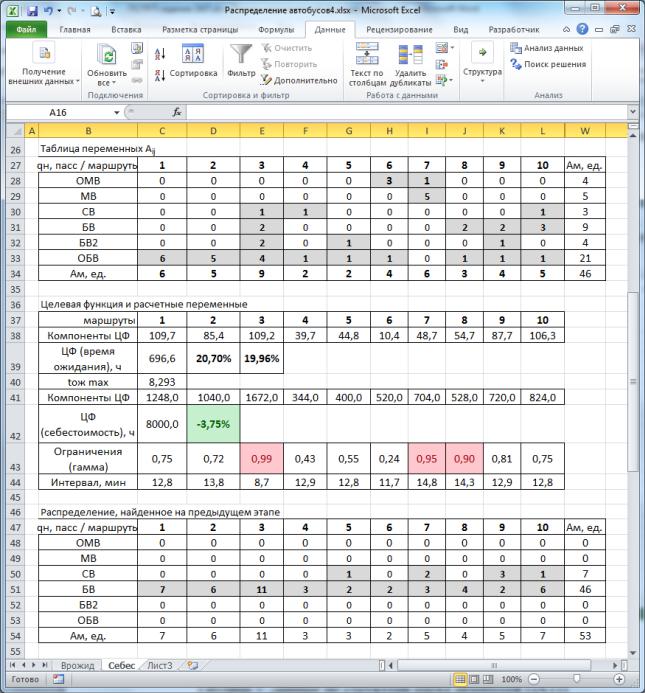Switch to Normal view in status bar
This screenshot has width=645, height=693.
[460, 679]
